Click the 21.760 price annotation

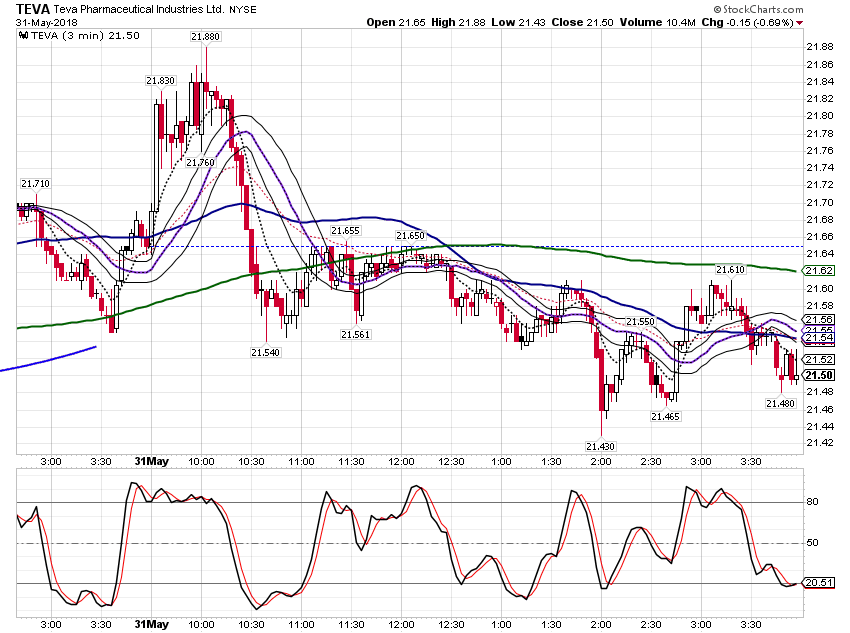click(201, 163)
